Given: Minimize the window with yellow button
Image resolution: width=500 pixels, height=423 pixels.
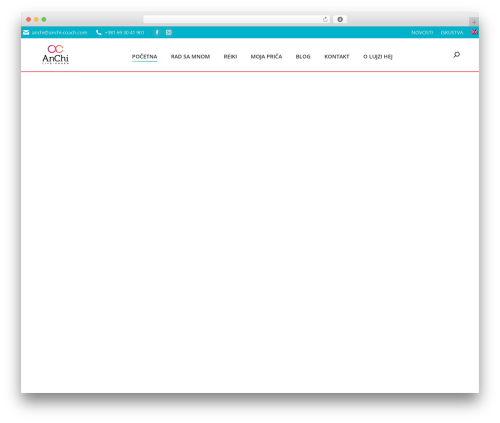Looking at the screenshot, I should [x=36, y=19].
